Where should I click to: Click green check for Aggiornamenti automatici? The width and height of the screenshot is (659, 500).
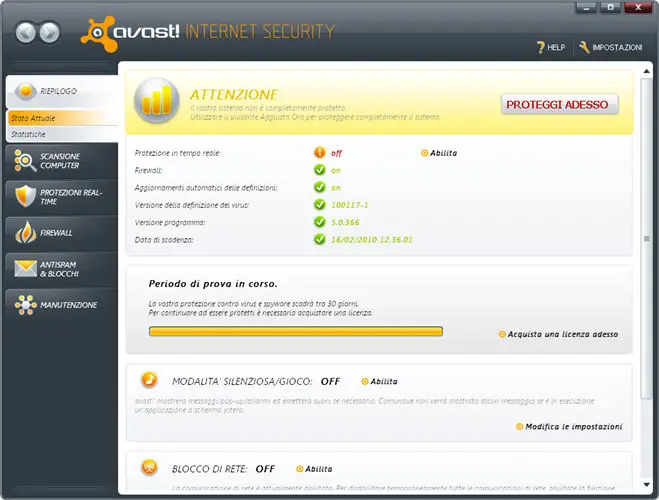tap(319, 187)
